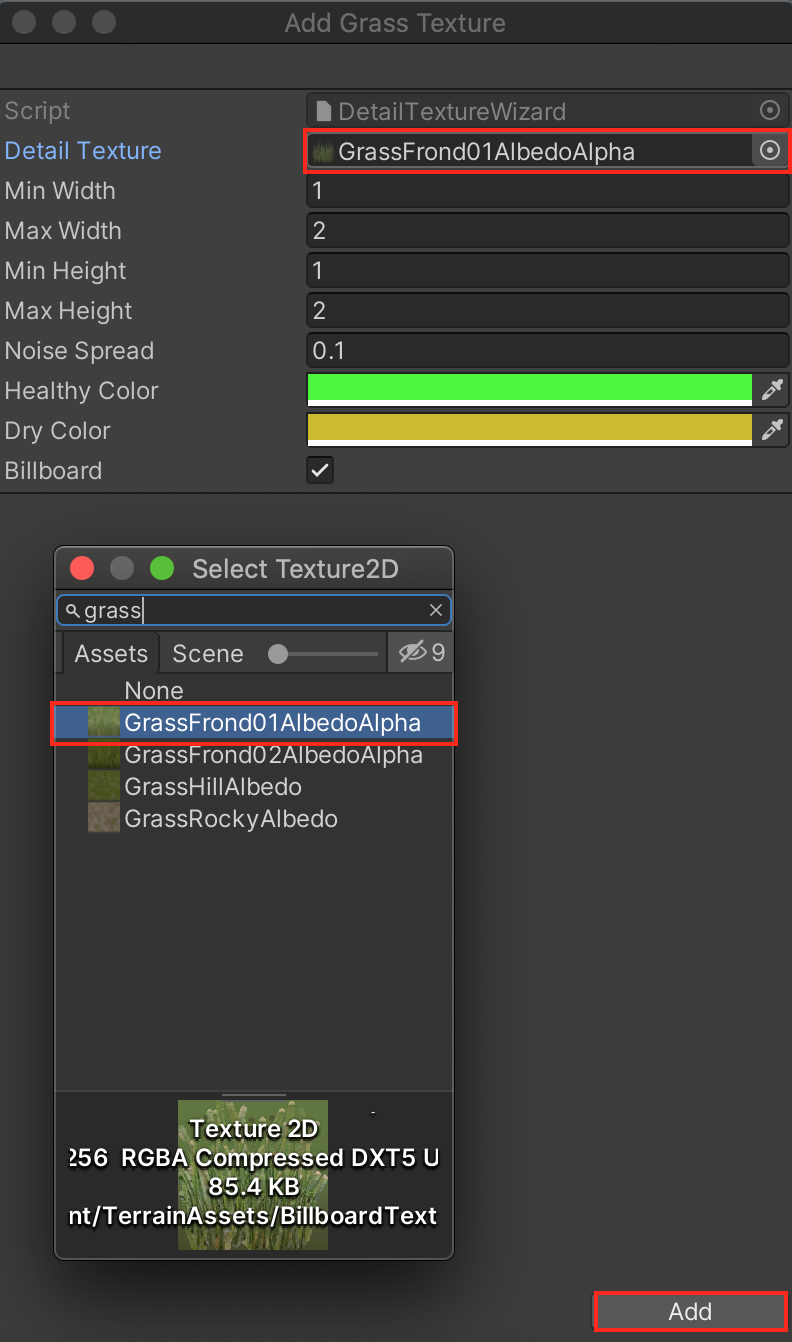Click the Max Height value field
This screenshot has height=1342, width=792.
(x=547, y=311)
